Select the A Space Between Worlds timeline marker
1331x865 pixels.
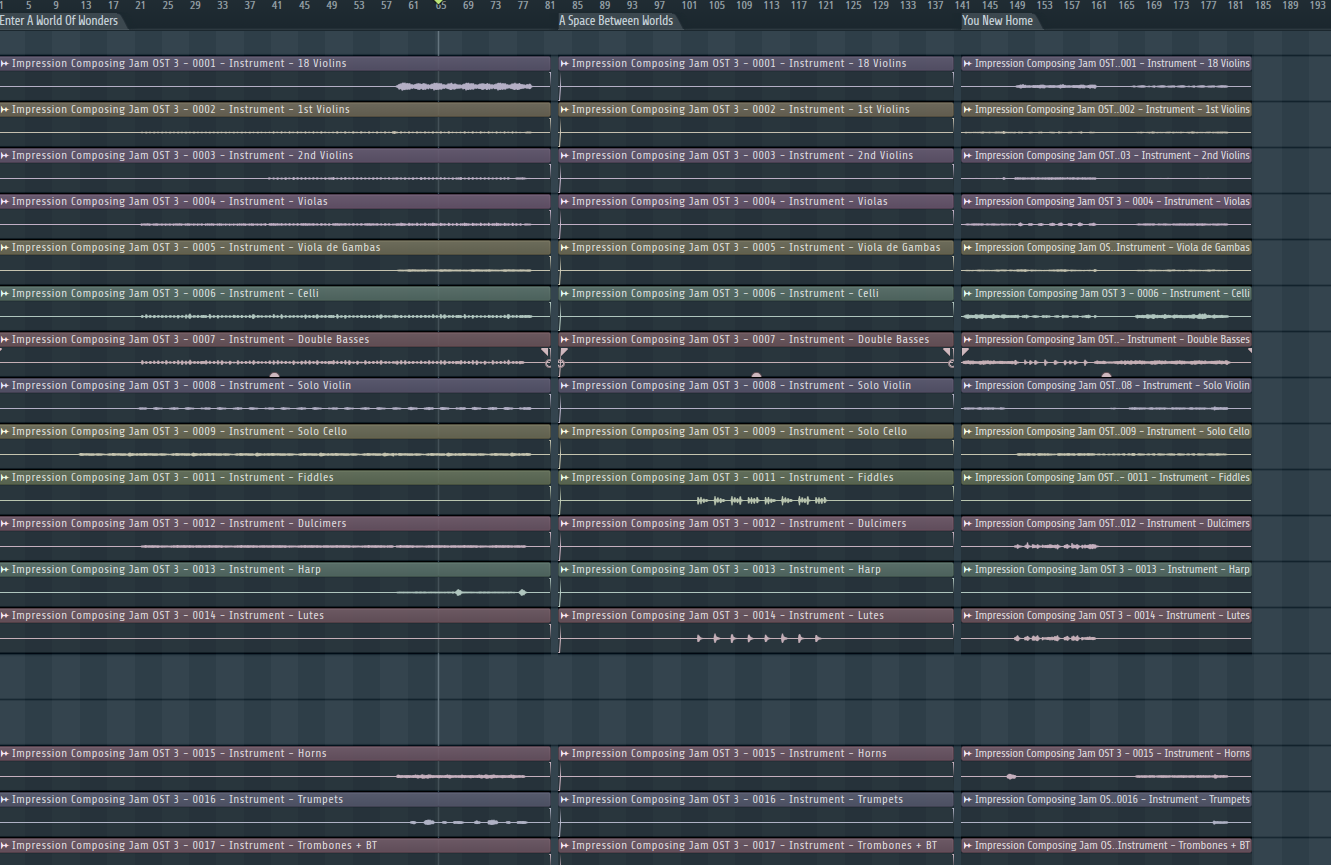[x=617, y=21]
